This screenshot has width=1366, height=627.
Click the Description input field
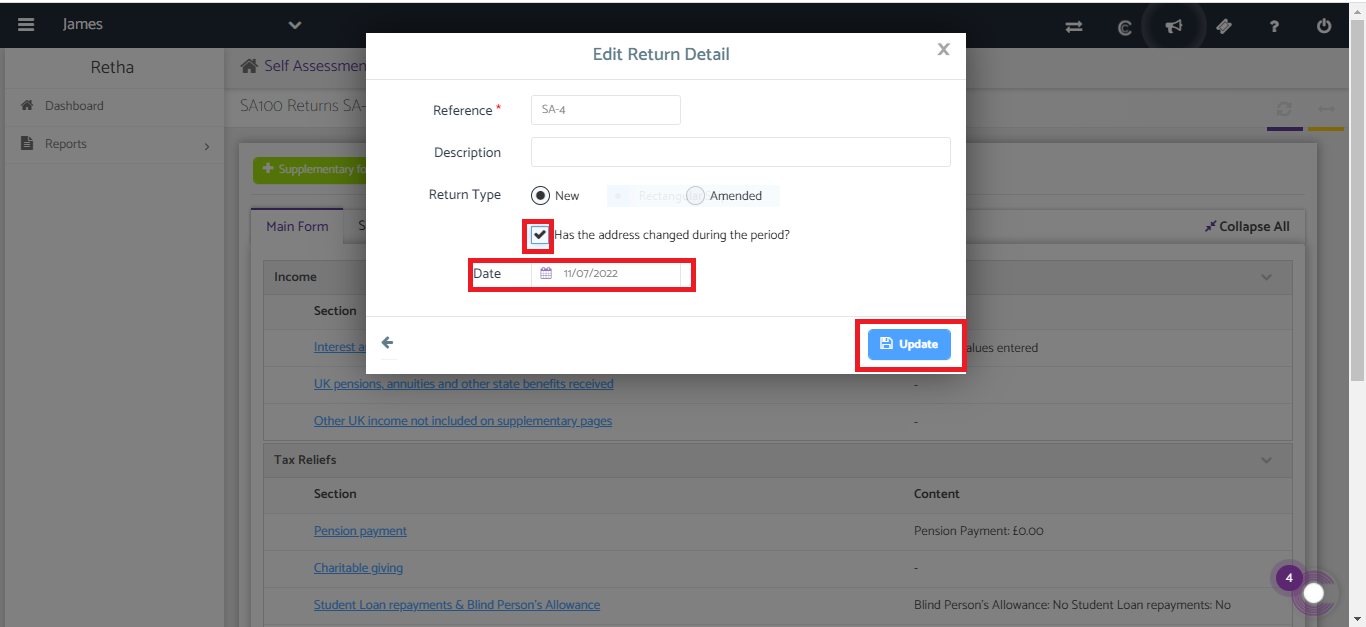(741, 152)
